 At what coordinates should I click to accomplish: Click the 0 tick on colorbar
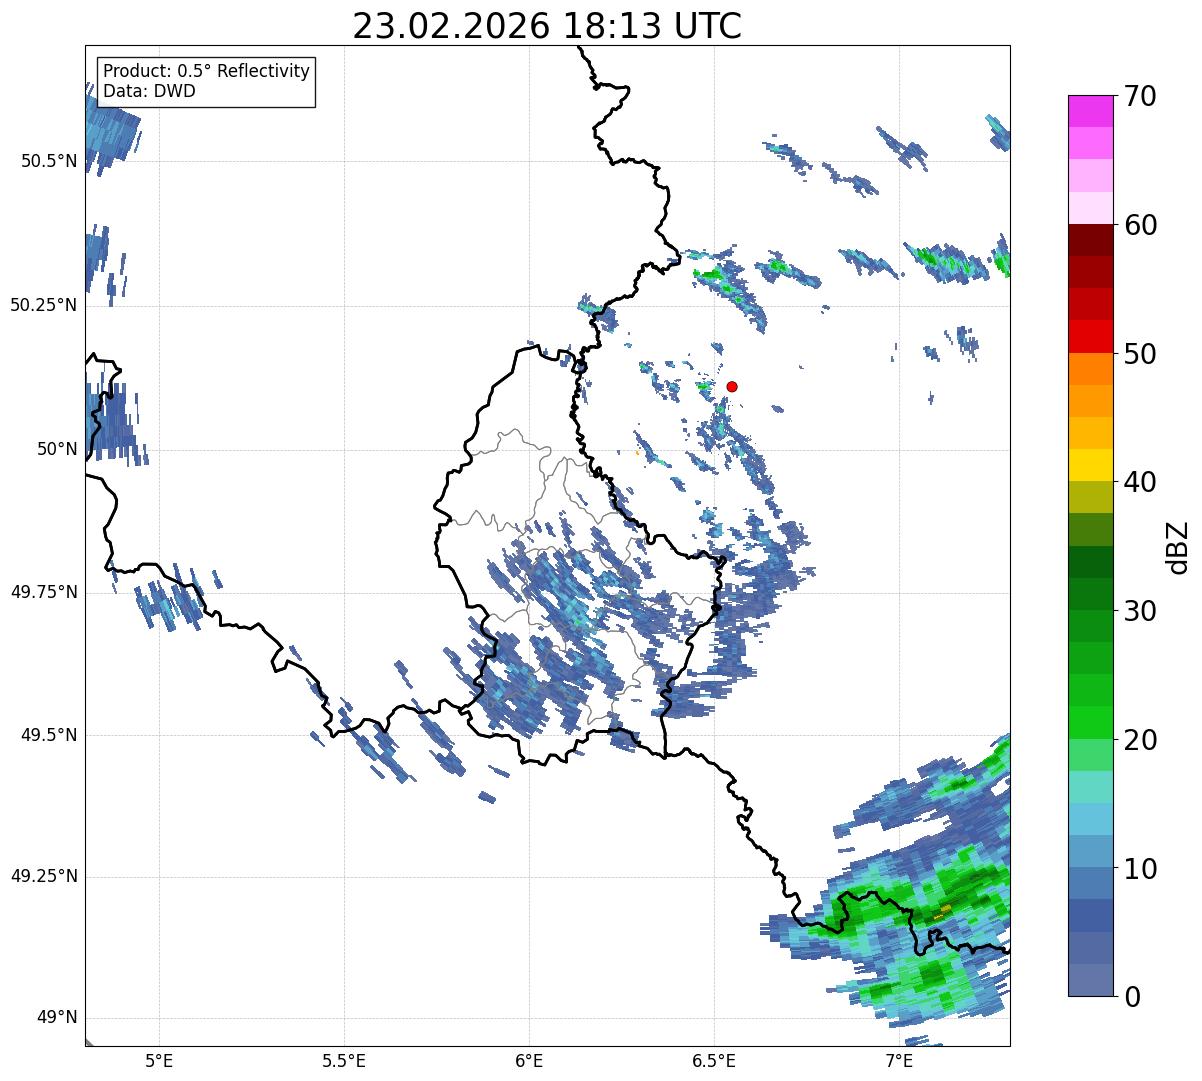(1132, 997)
